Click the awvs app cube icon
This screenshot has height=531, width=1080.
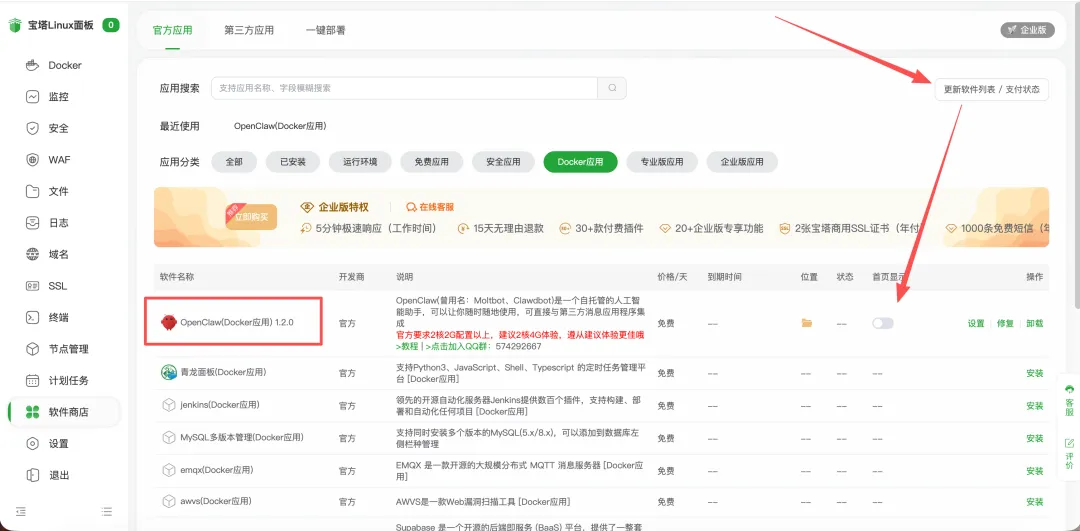[x=169, y=501]
